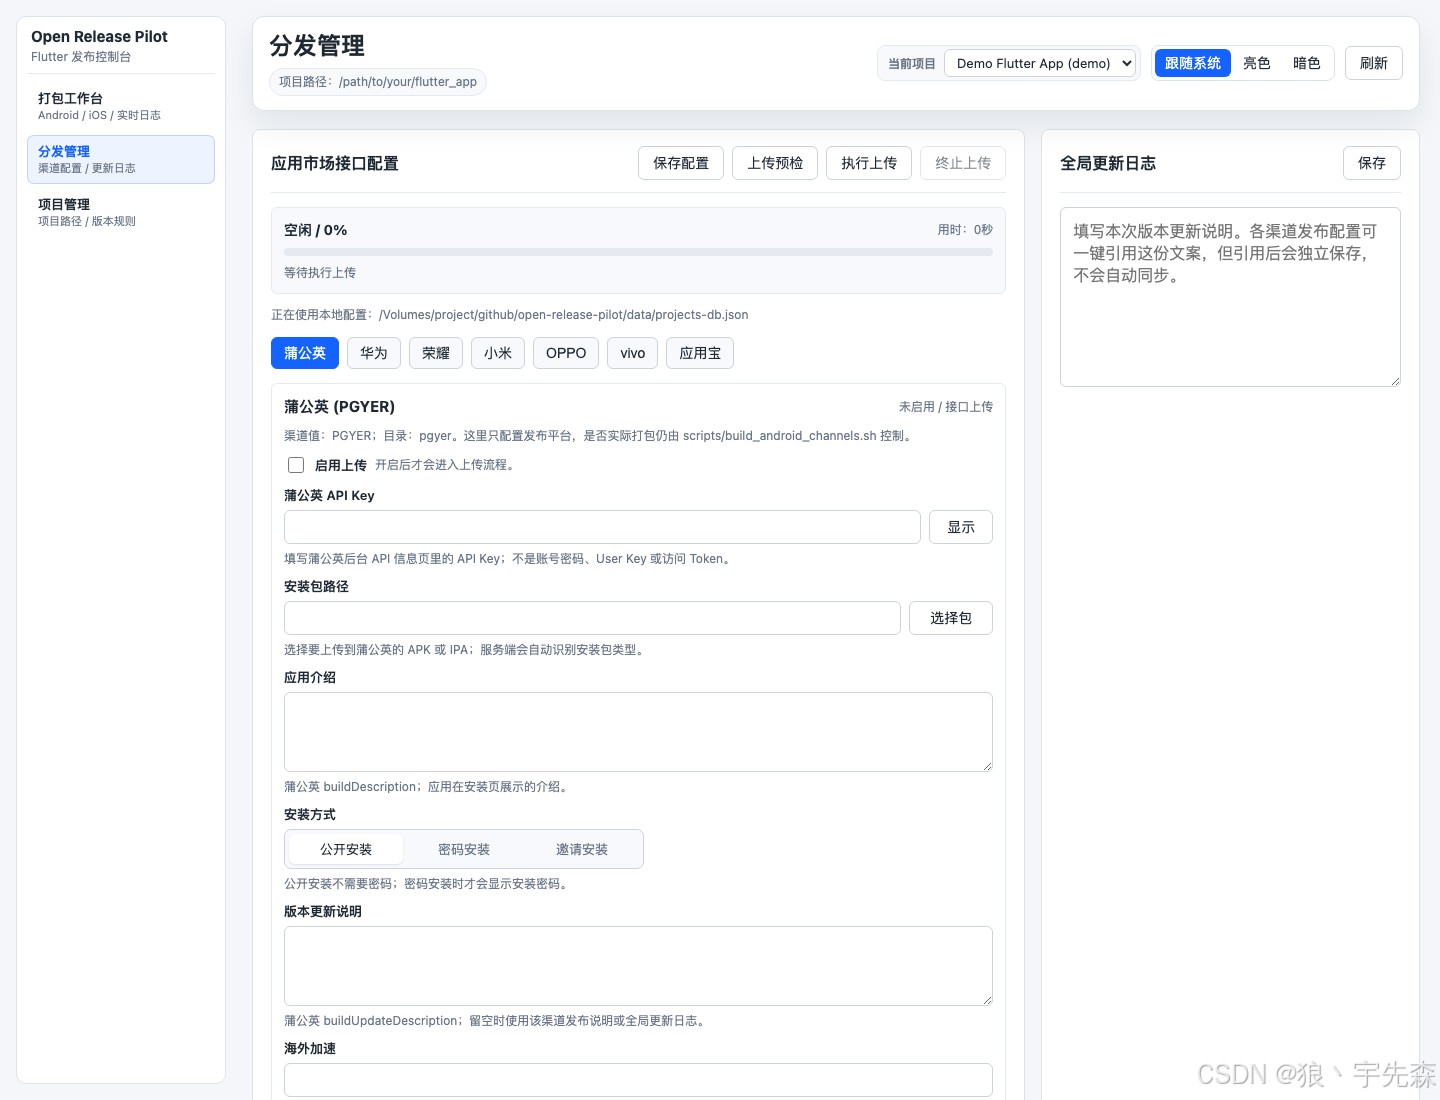
Task: Click the 上传预检 button
Action: pos(775,163)
